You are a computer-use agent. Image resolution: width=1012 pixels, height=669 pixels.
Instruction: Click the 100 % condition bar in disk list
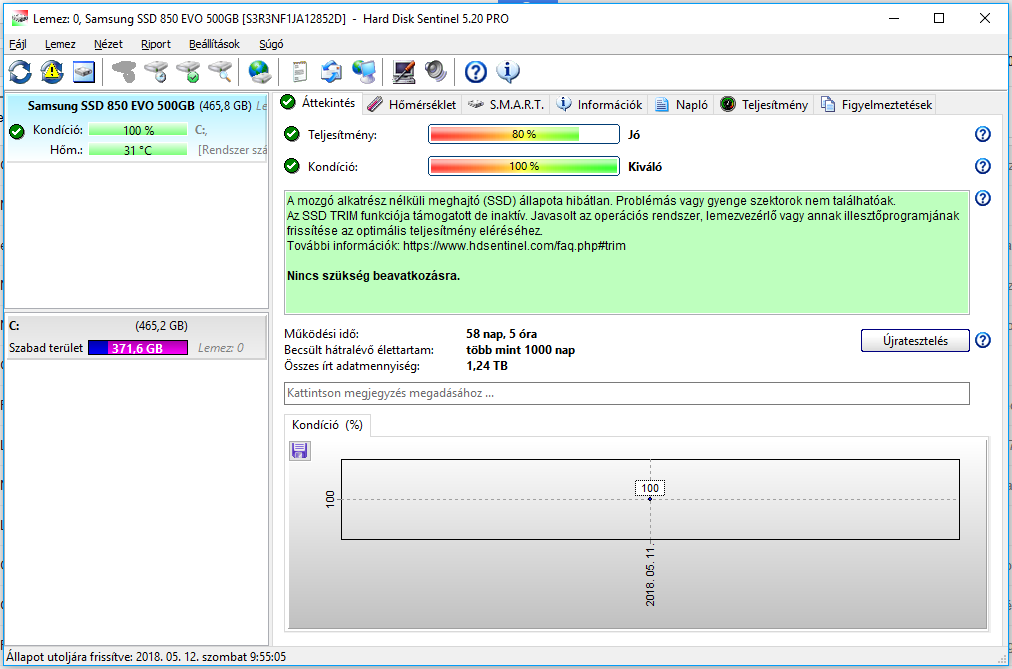[138, 130]
